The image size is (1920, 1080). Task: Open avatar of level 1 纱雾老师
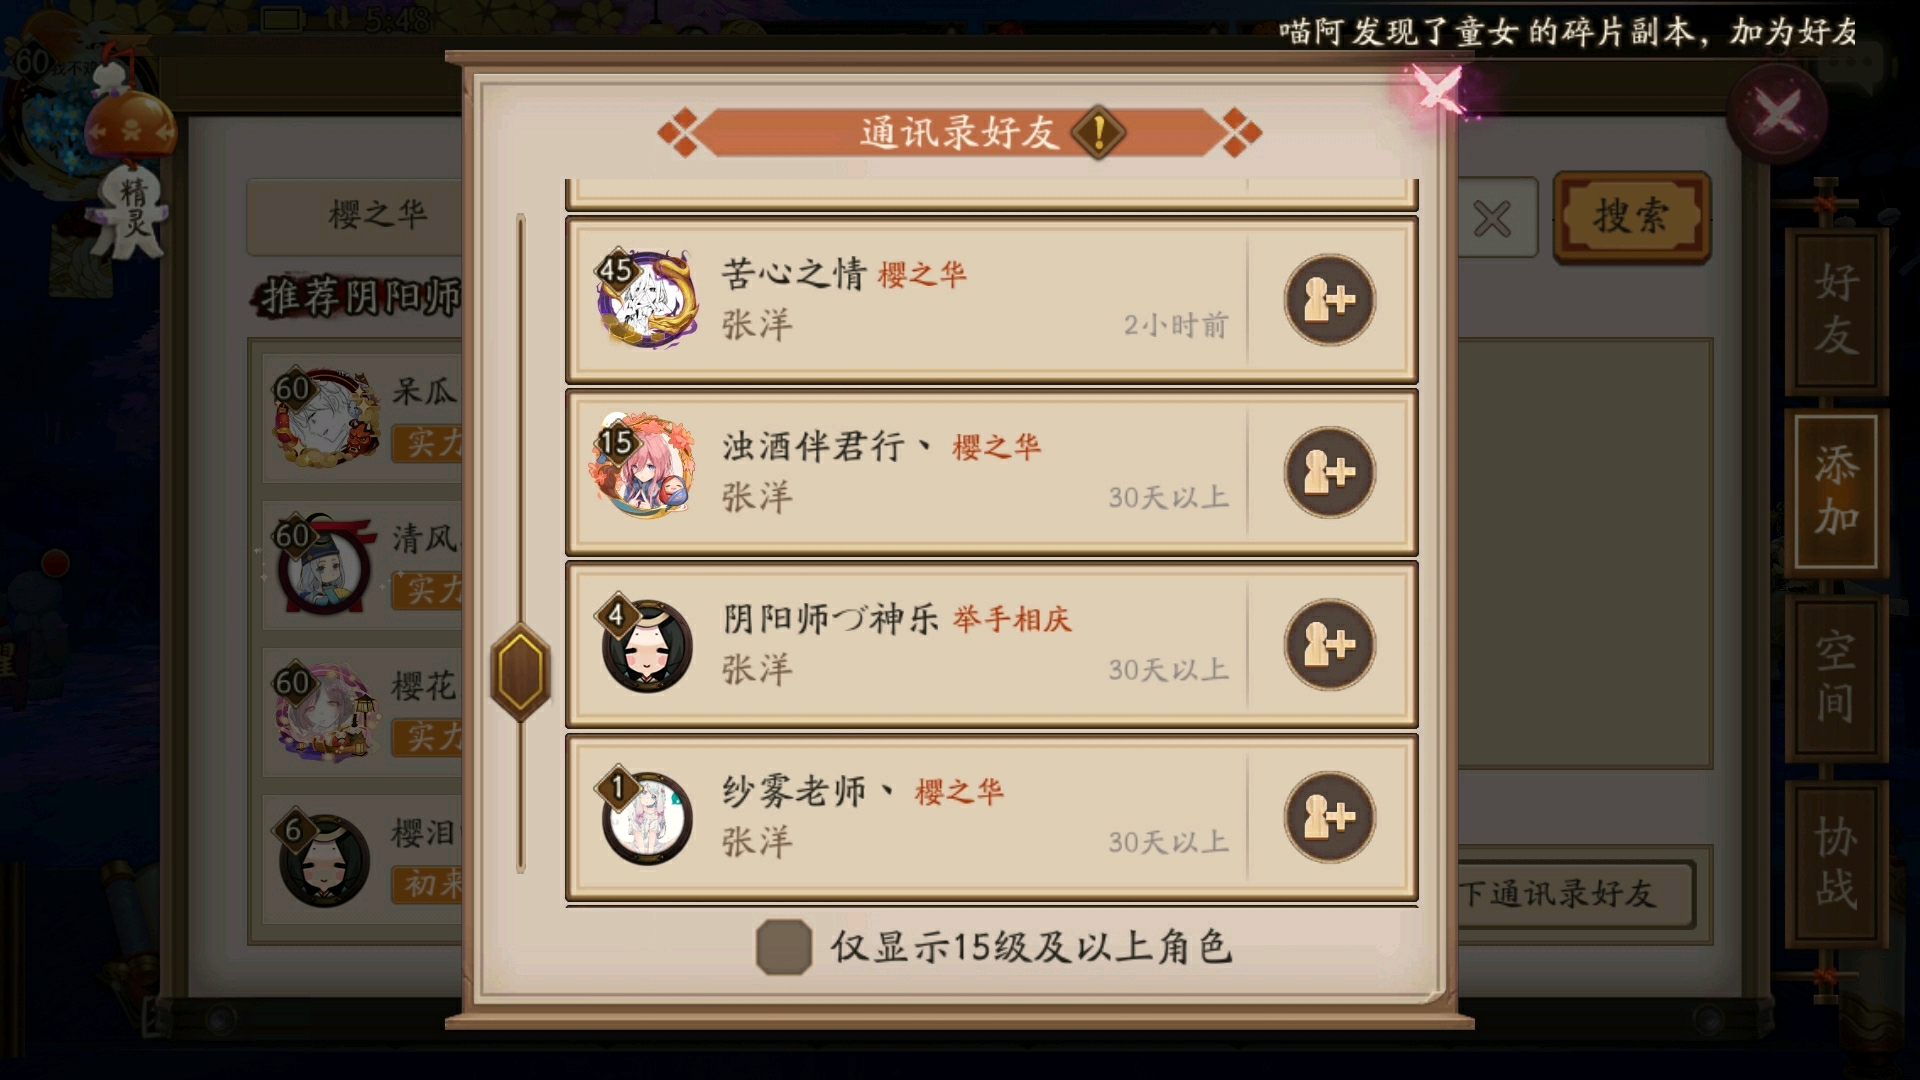click(x=646, y=817)
